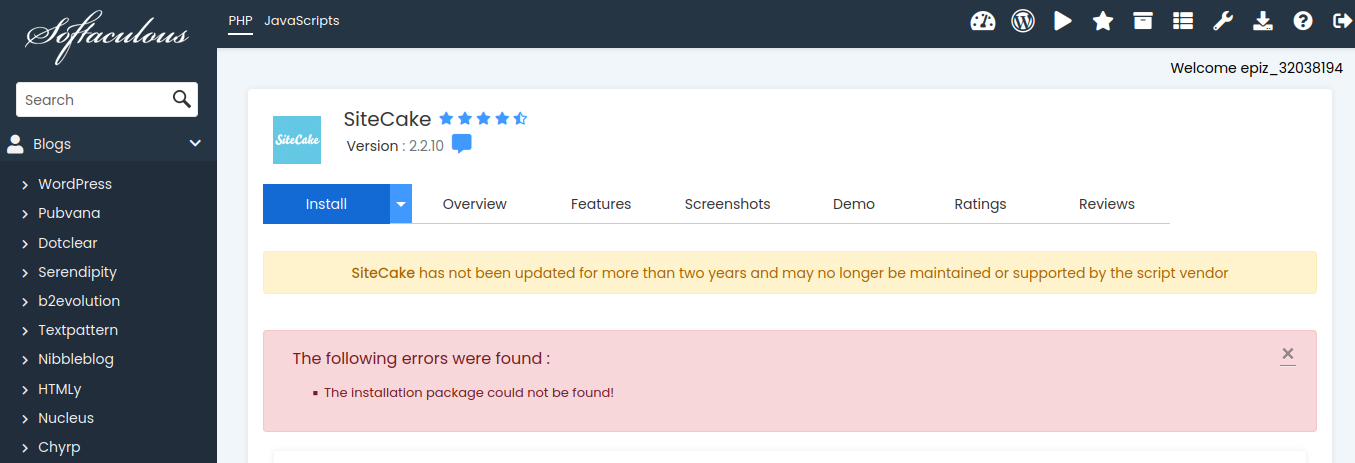Screen dimensions: 1355x463
Task: Collapse the Blogs category in sidebar
Action: (195, 144)
